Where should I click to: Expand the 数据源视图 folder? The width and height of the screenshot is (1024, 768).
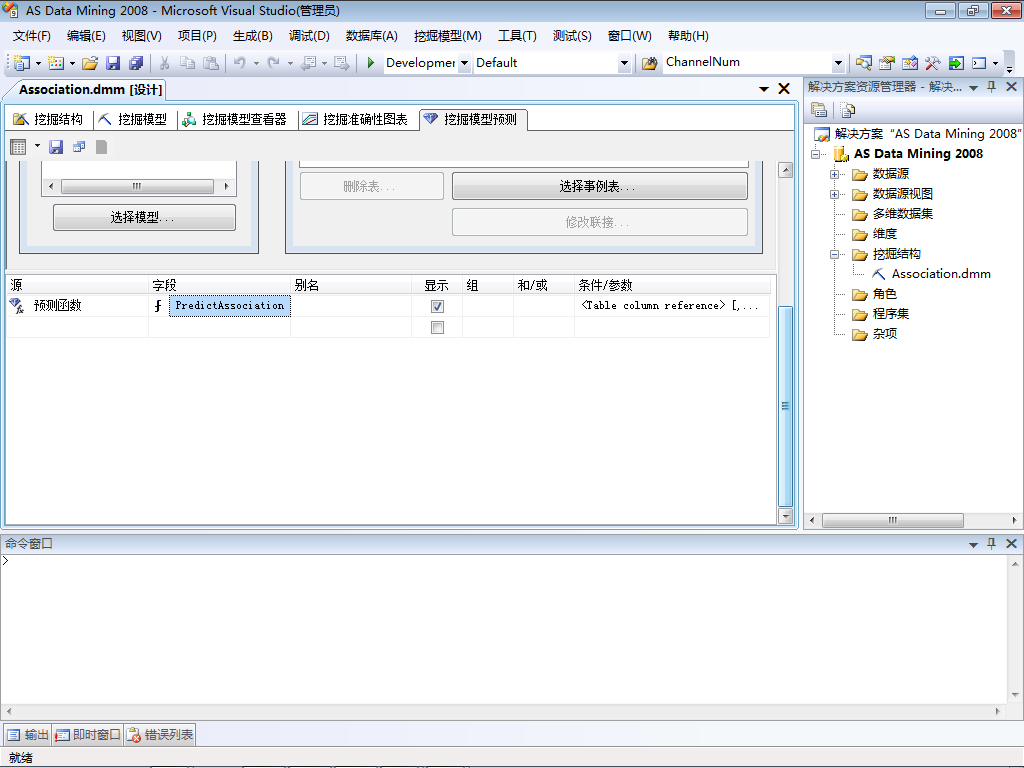pos(834,195)
